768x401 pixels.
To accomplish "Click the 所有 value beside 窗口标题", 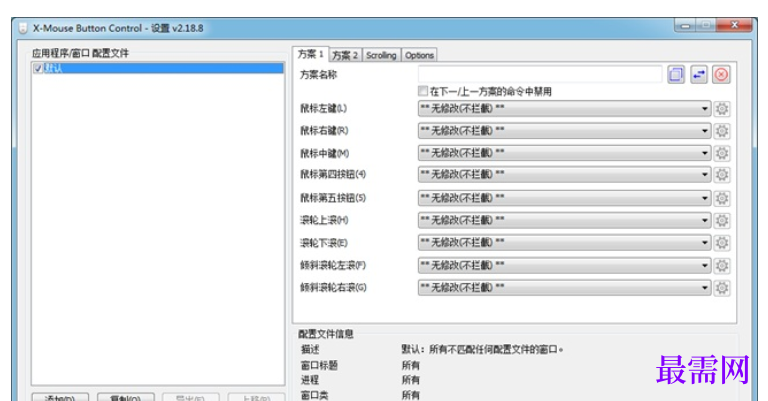I will [410, 365].
